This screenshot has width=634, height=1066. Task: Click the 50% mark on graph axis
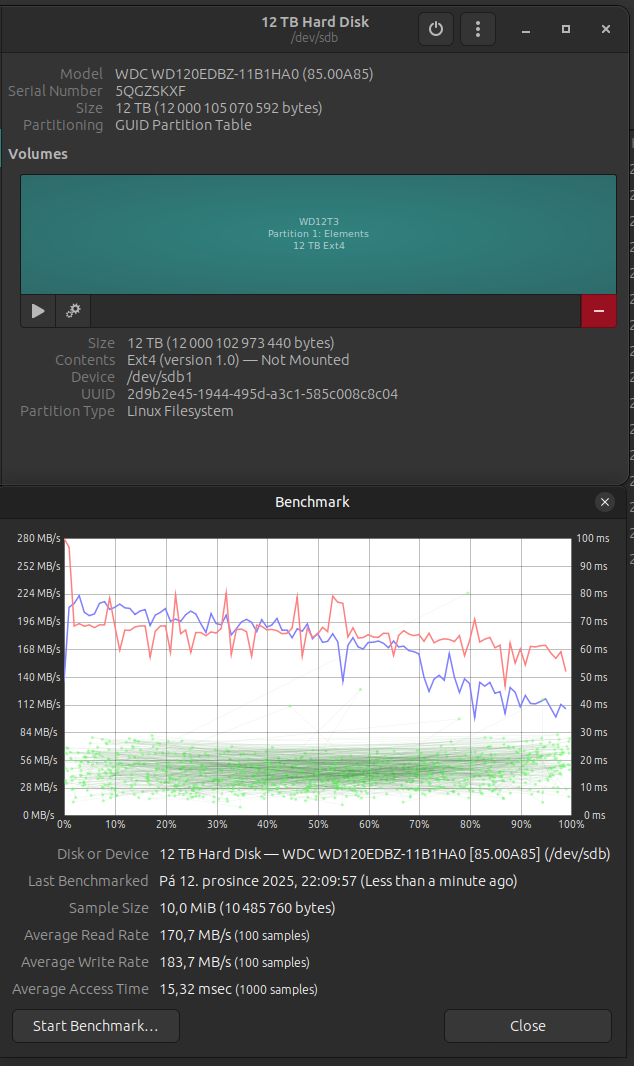click(318, 825)
